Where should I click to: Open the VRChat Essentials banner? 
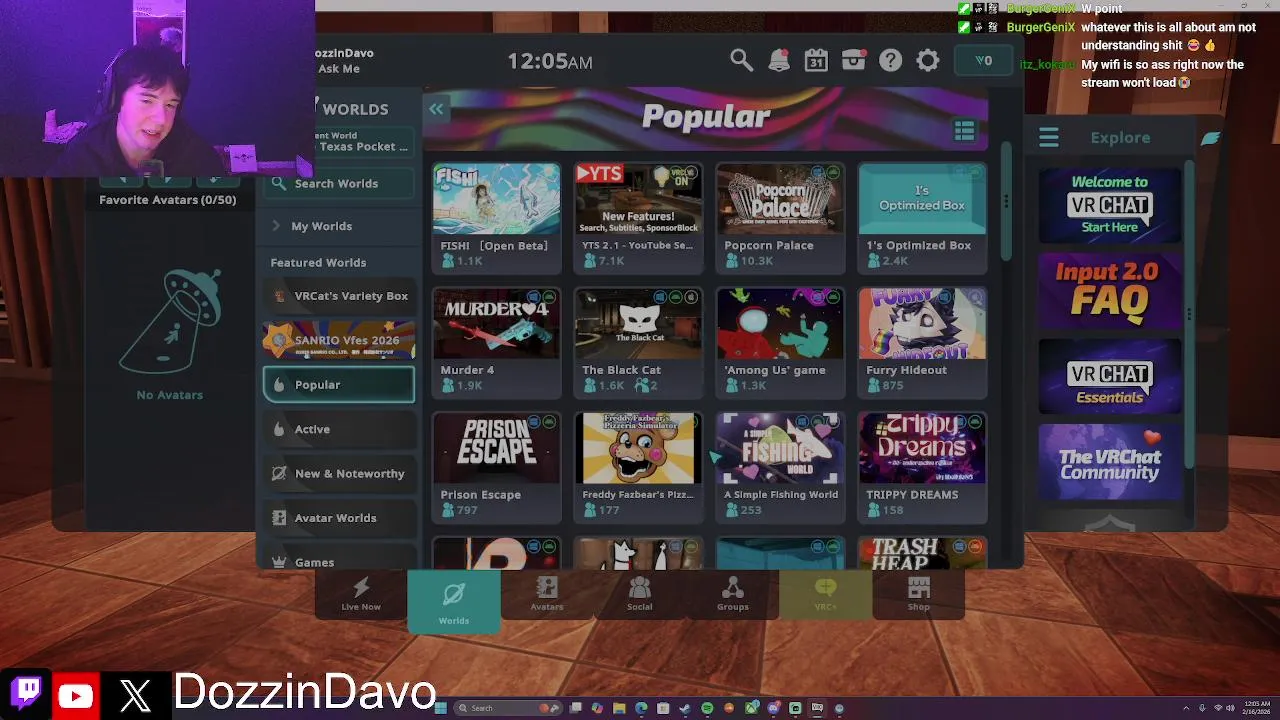point(1110,377)
